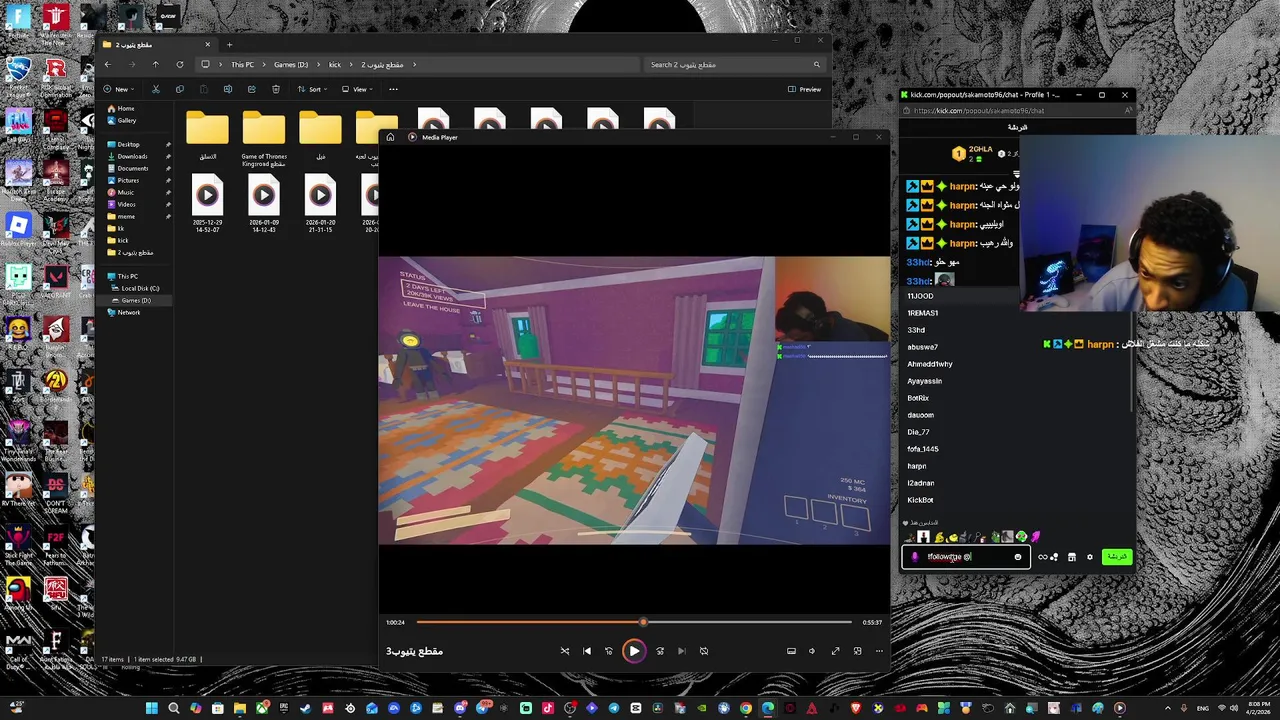
Task: Click the Windows Start button
Action: pyautogui.click(x=152, y=708)
